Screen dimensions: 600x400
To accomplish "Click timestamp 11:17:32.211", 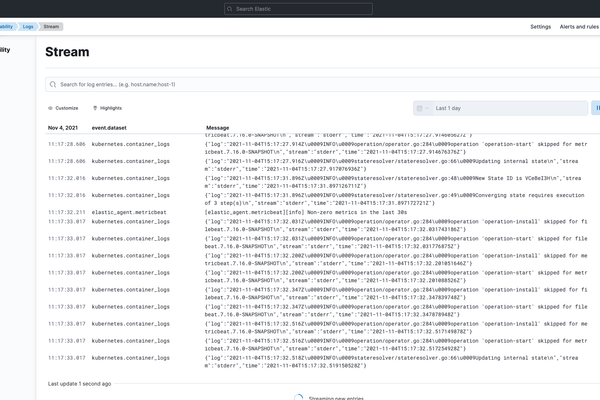I will pos(67,212).
